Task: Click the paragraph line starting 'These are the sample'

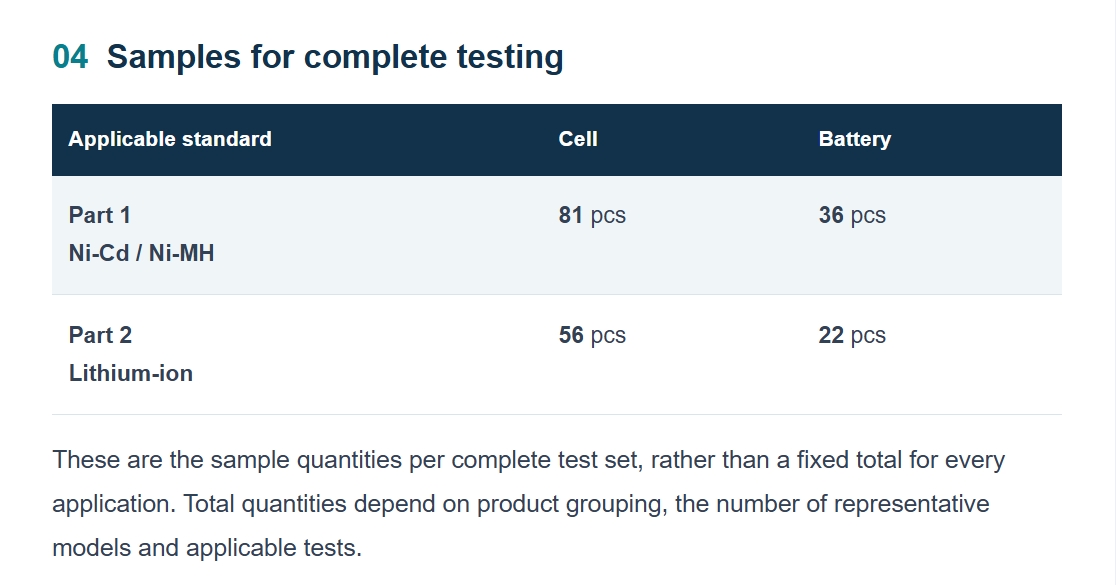Action: (x=529, y=460)
